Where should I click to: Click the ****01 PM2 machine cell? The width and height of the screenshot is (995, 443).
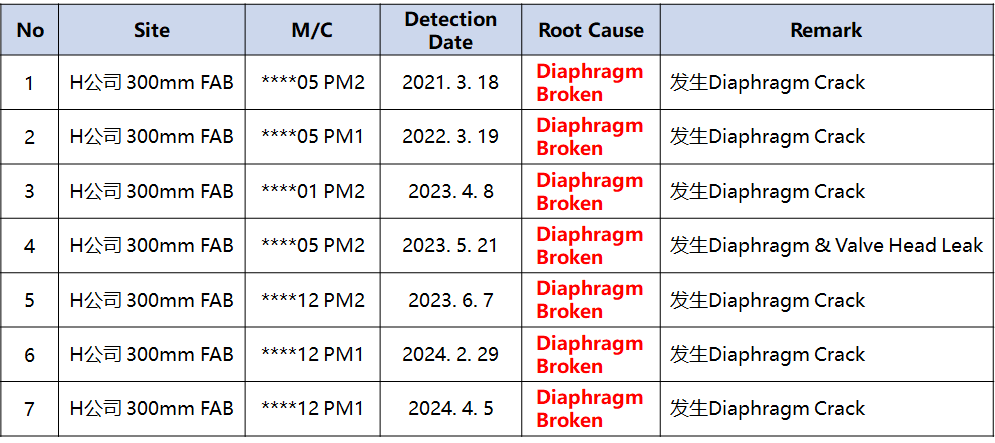click(313, 191)
